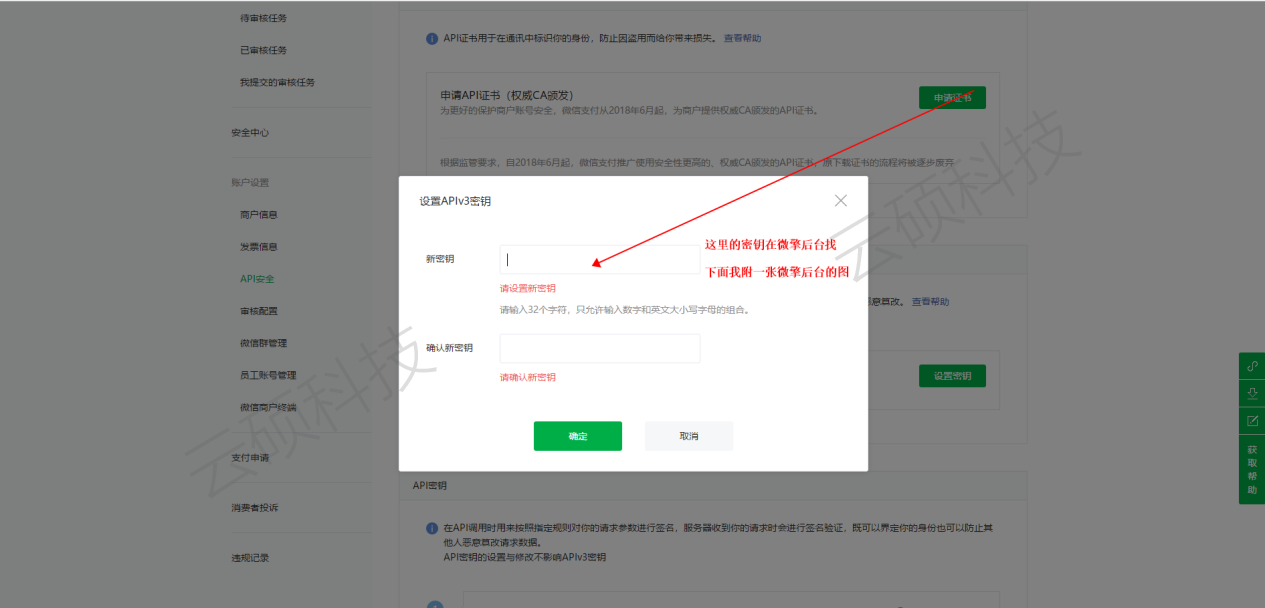Select 商户信息 in the sidebar
The height and width of the screenshot is (608, 1265).
tap(259, 215)
